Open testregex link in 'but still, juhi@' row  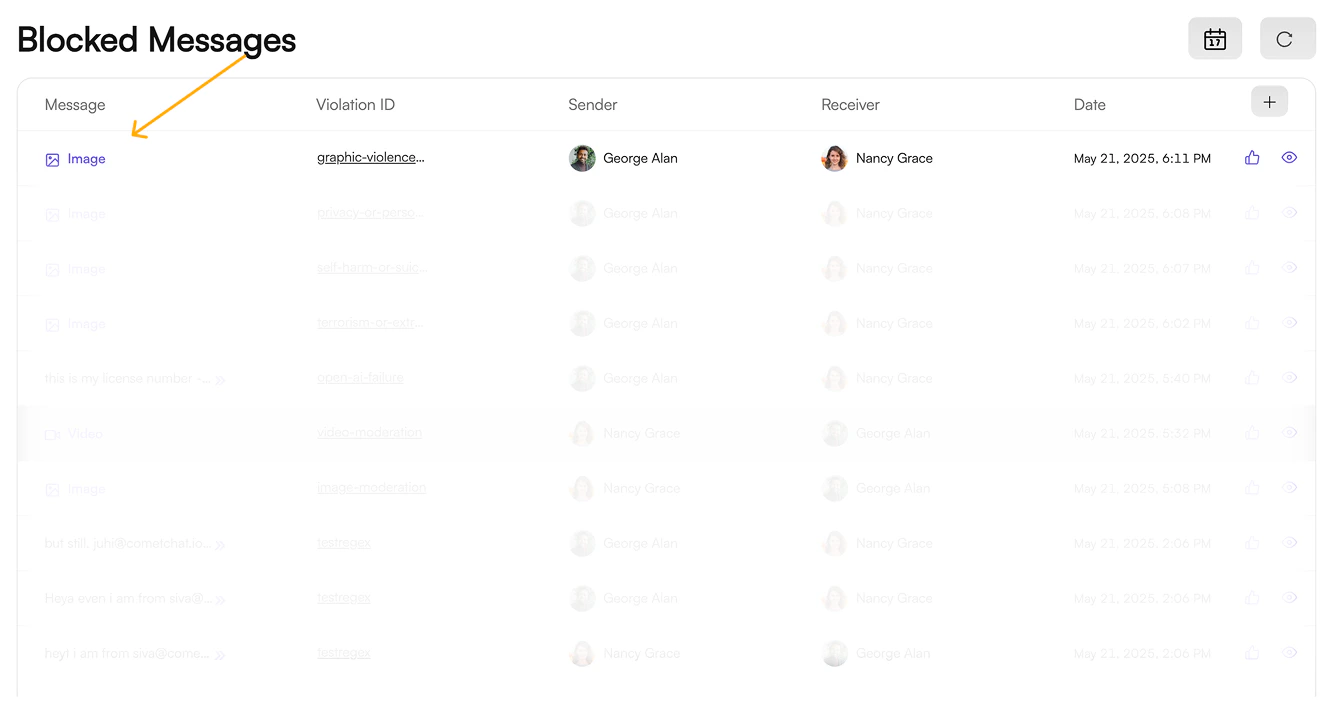(x=344, y=543)
